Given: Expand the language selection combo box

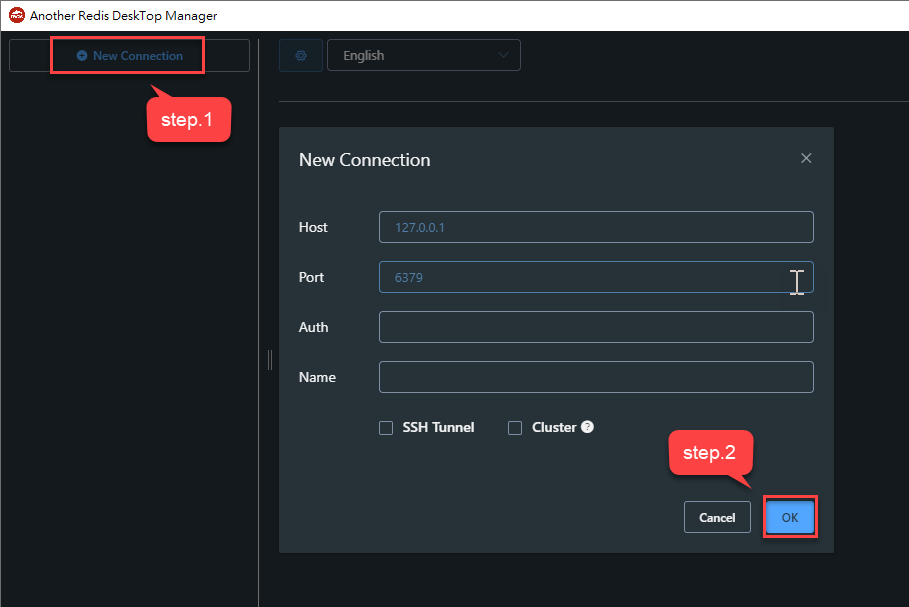Looking at the screenshot, I should [423, 55].
